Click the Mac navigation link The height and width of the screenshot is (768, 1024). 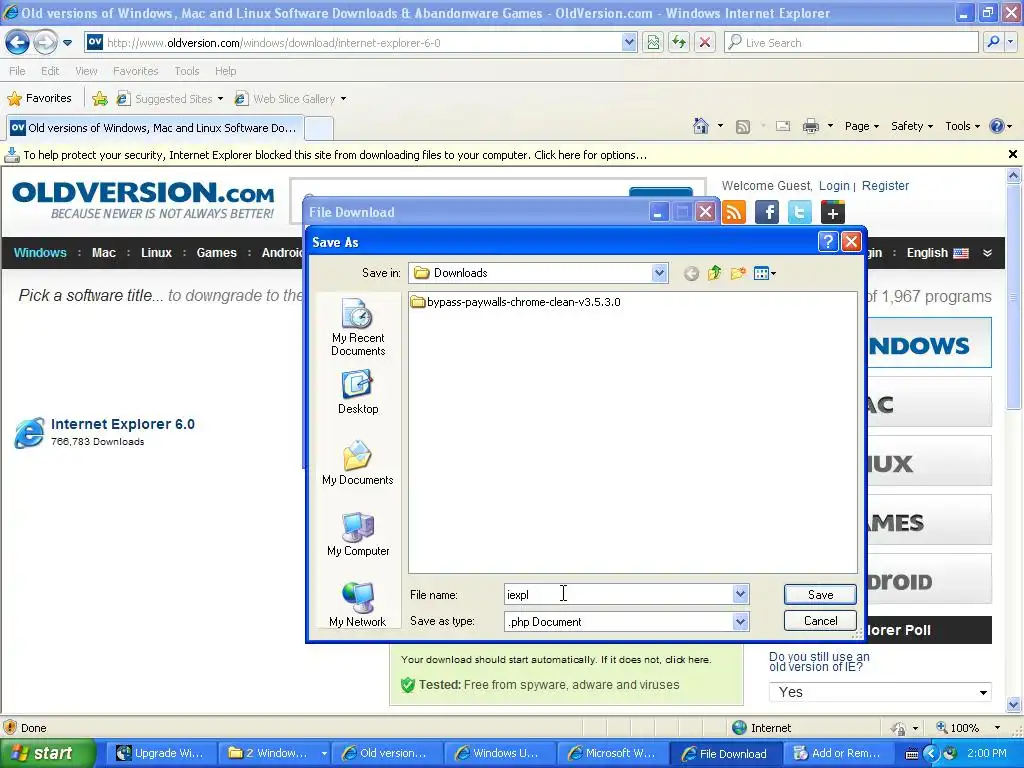[104, 253]
